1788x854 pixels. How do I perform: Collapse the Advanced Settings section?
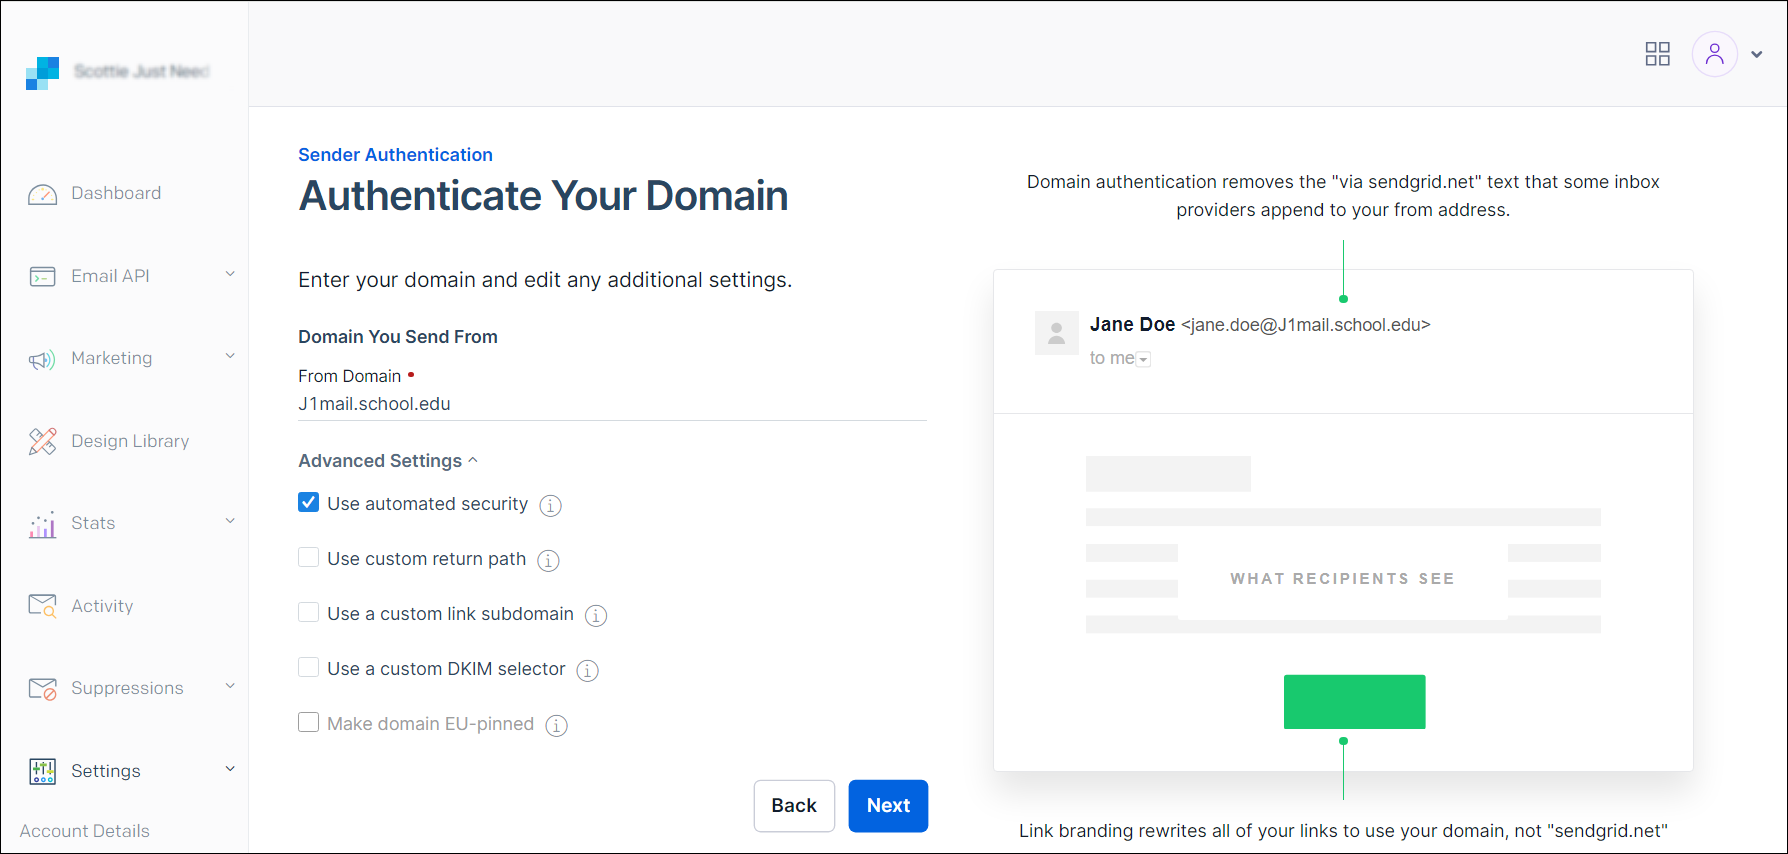coord(388,461)
